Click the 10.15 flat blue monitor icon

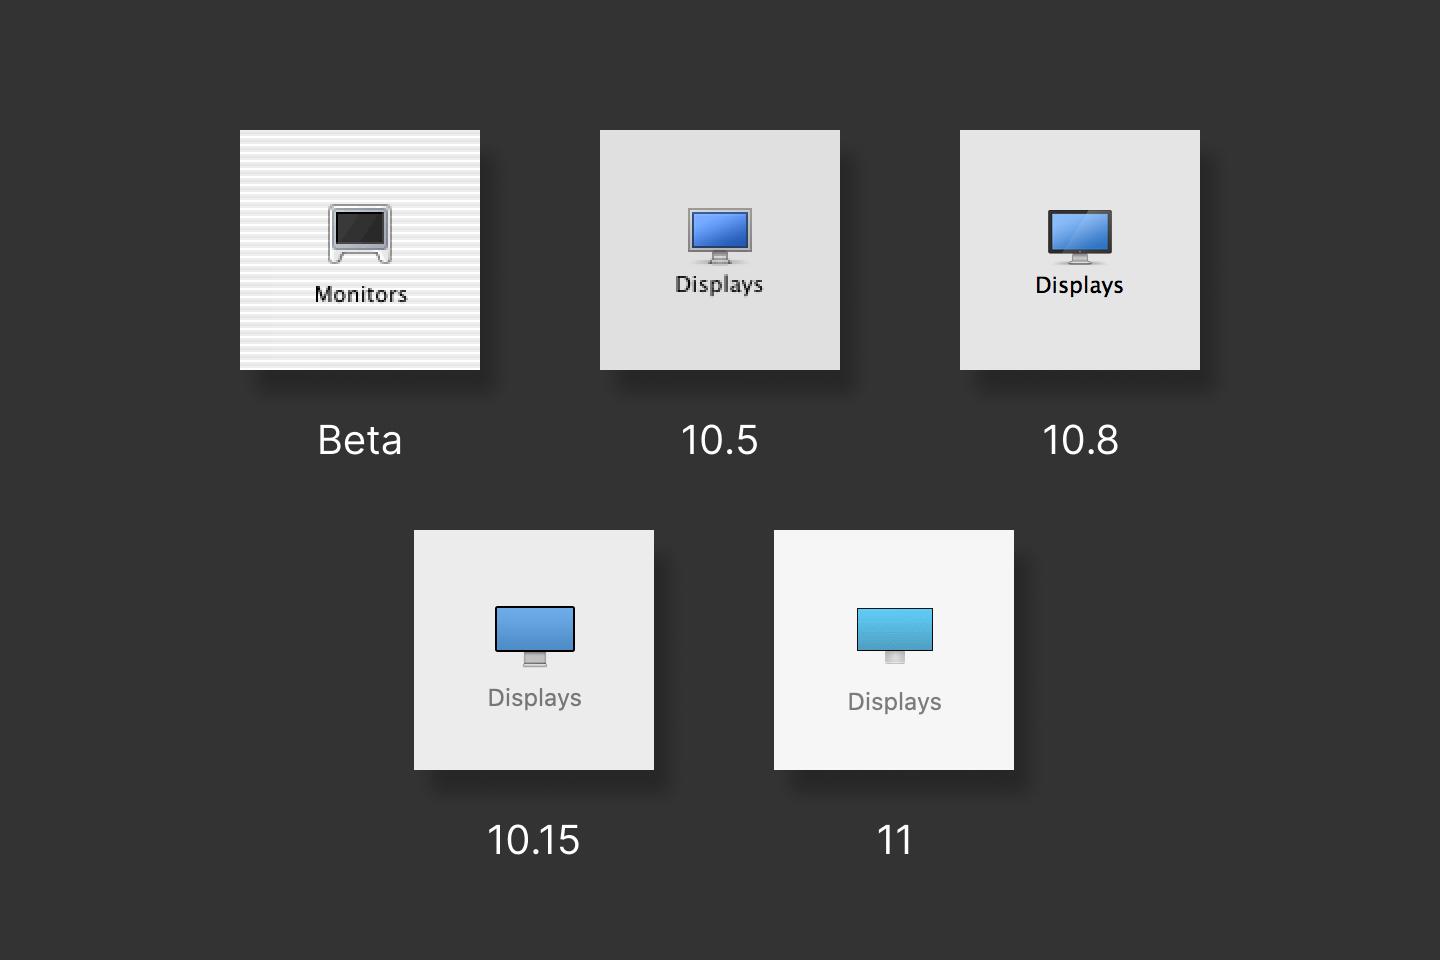pos(535,634)
